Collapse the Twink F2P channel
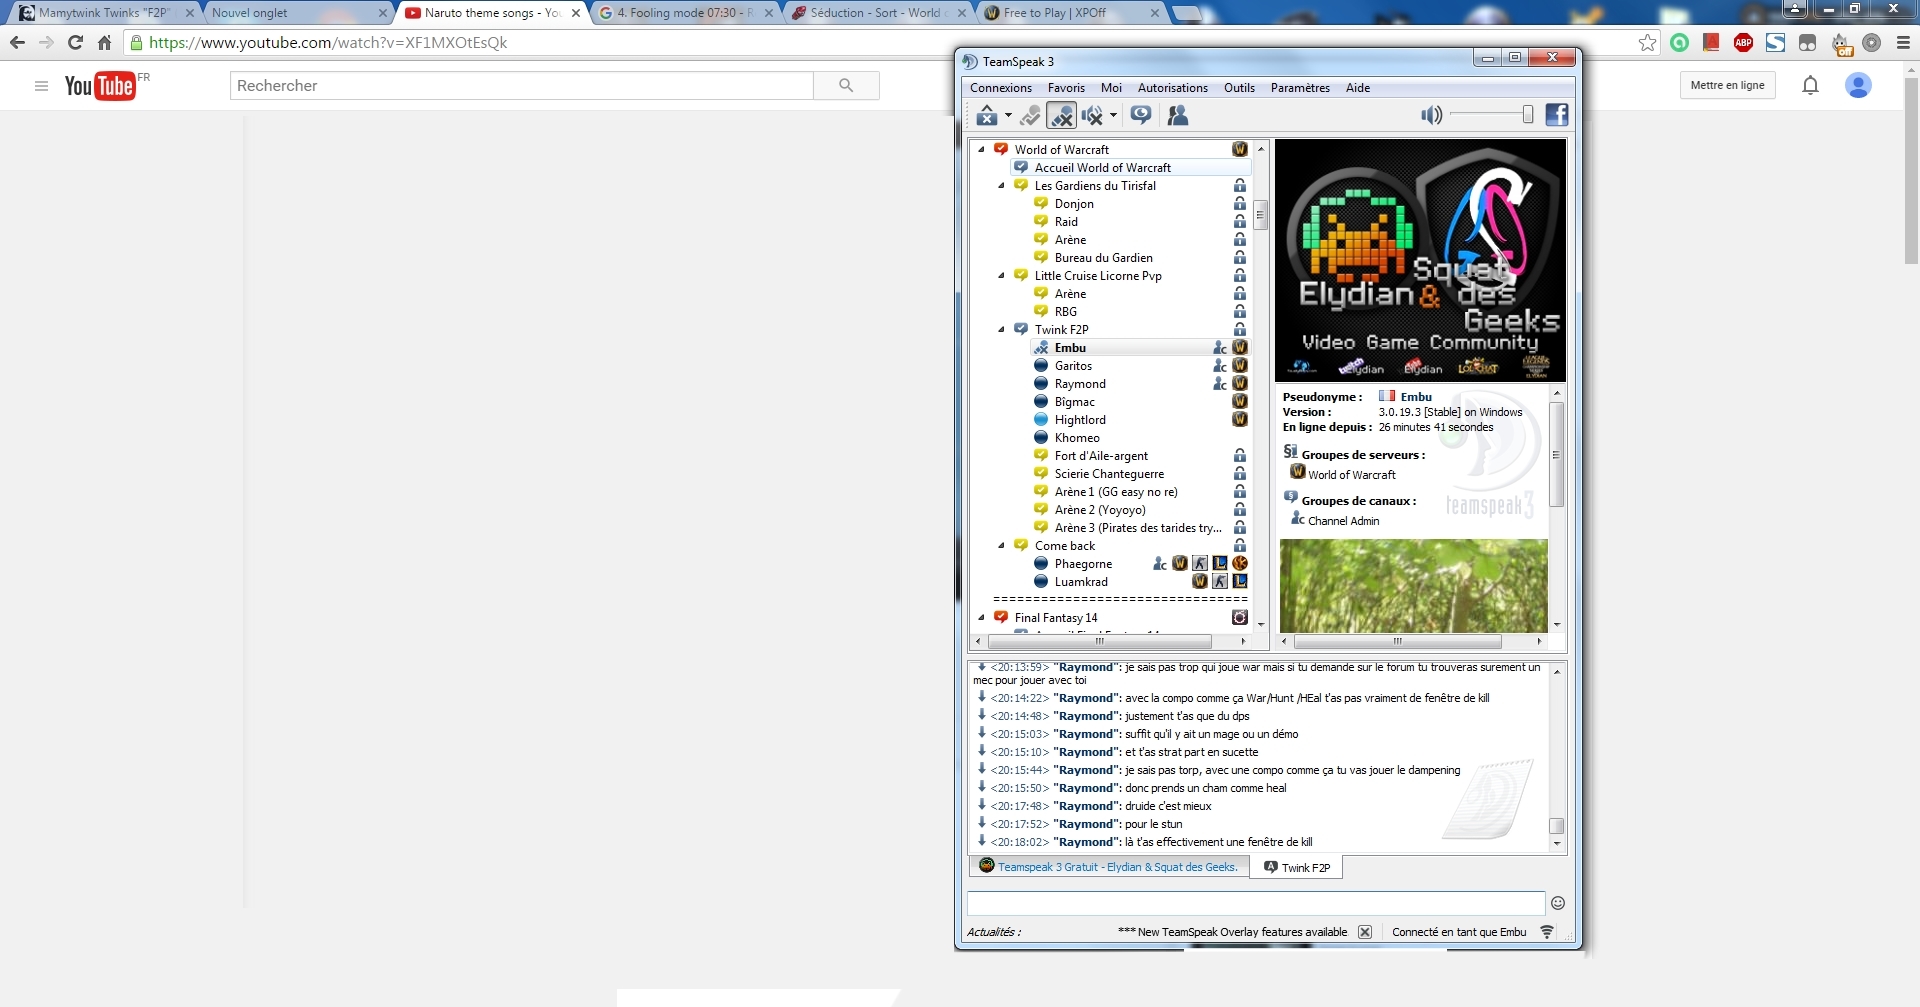This screenshot has width=1920, height=1007. (x=1001, y=329)
